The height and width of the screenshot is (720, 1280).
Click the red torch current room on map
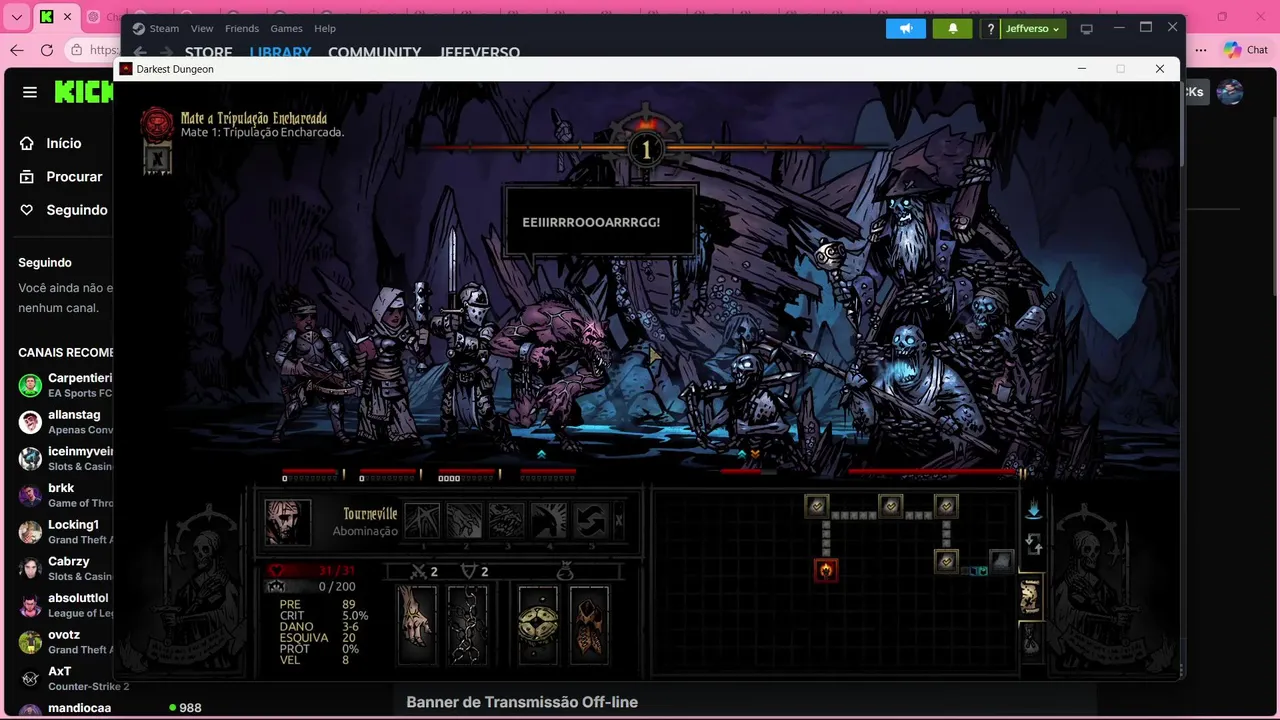coord(826,570)
